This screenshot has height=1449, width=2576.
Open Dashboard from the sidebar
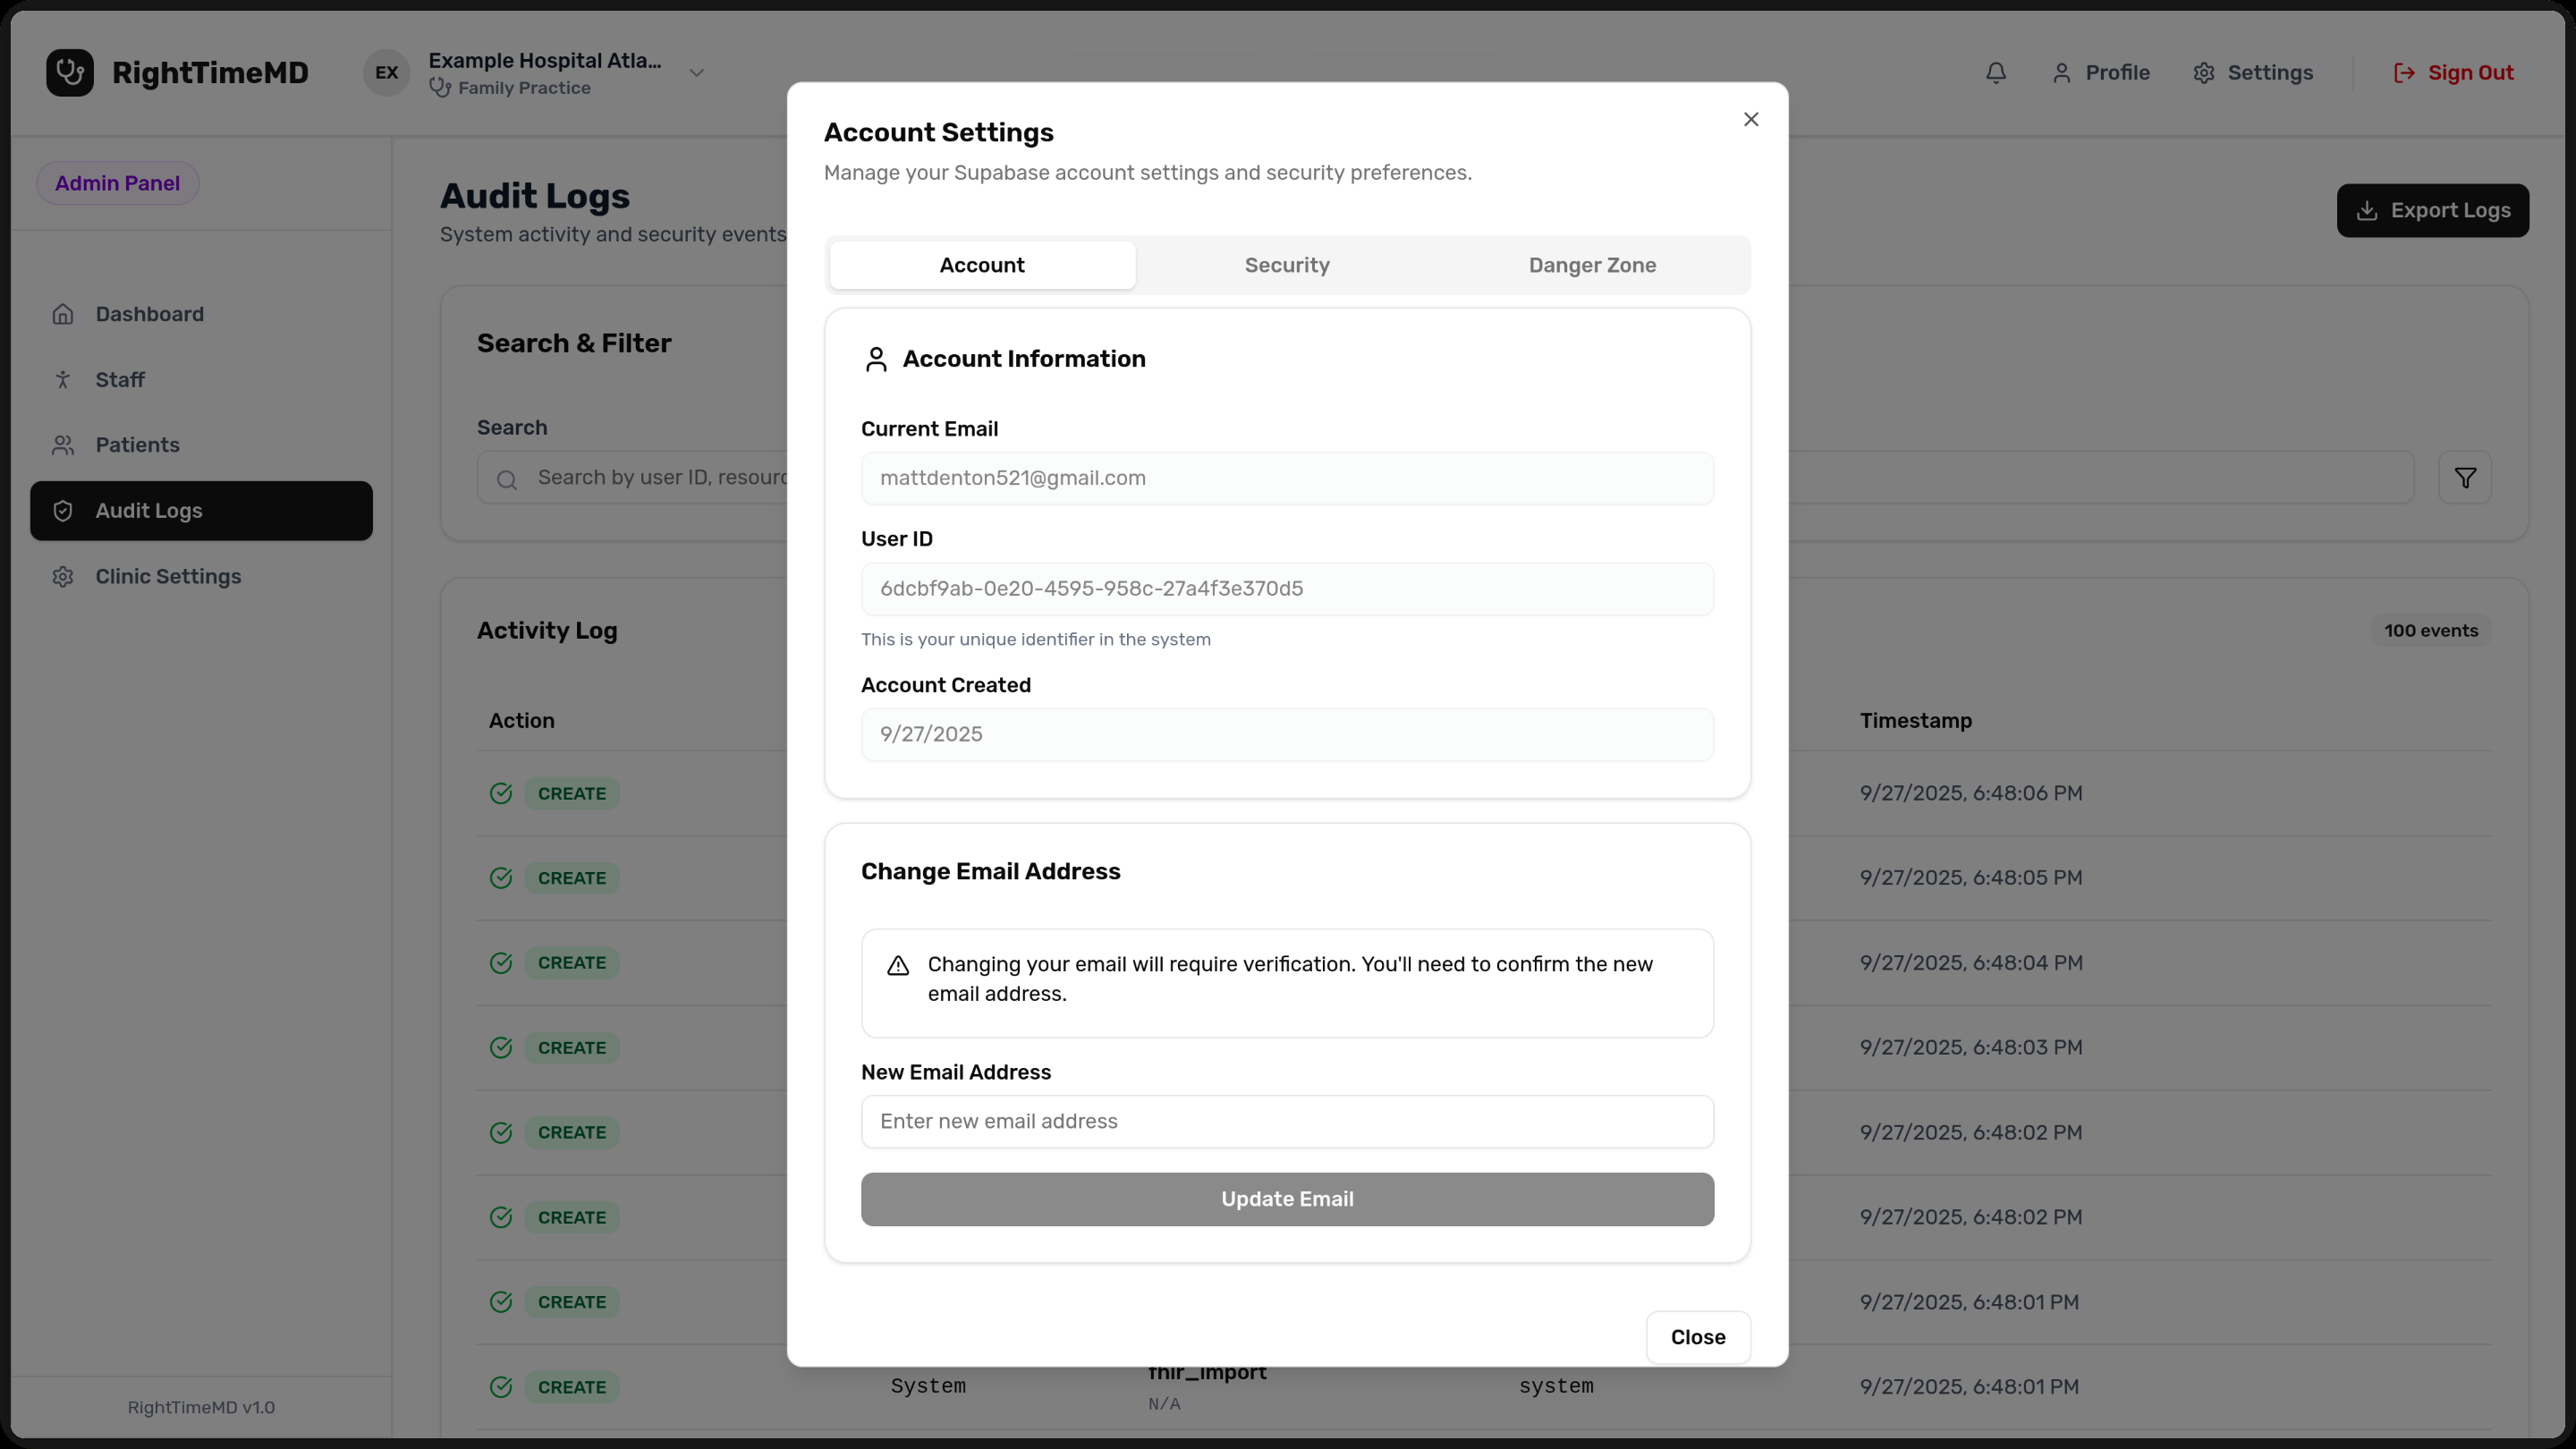(149, 314)
